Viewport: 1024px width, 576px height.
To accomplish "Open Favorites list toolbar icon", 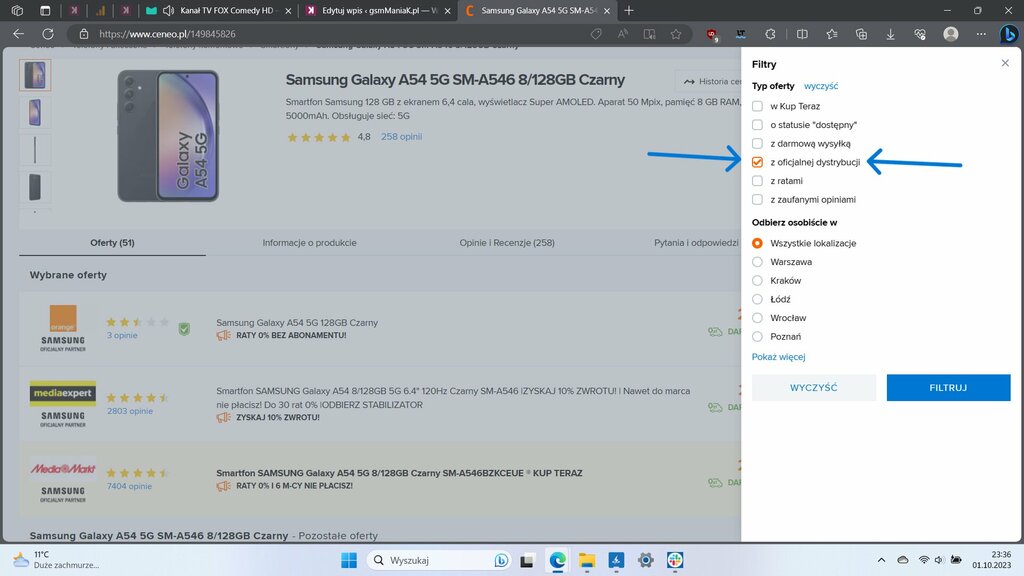I will (831, 34).
